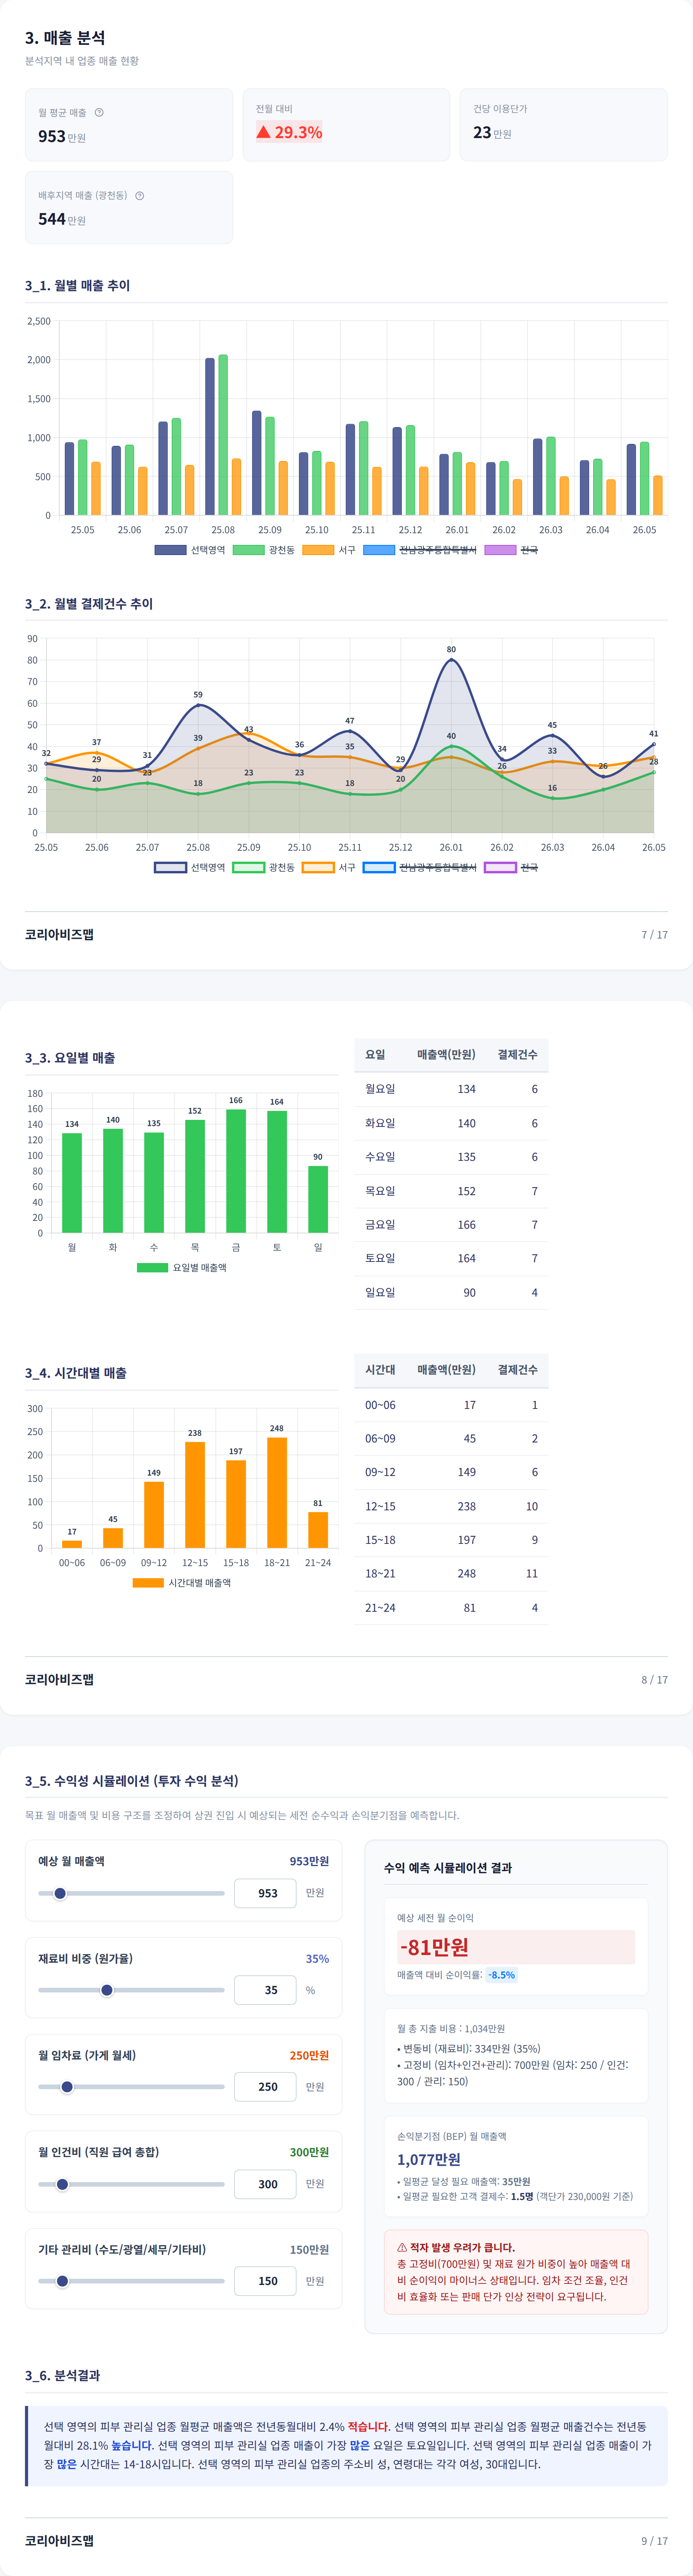Click the 250 월 임차료 input box
The image size is (693, 2576).
265,2087
